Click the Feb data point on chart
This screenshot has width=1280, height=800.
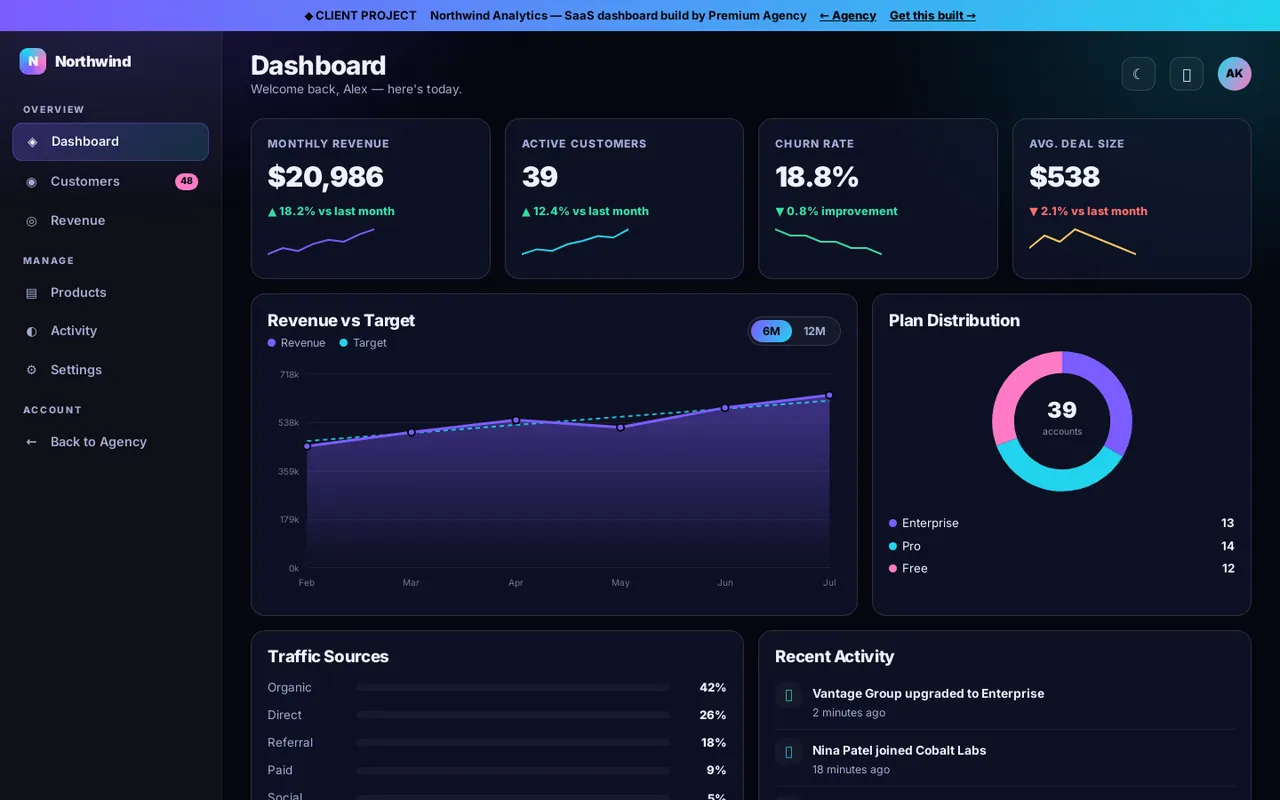[307, 446]
